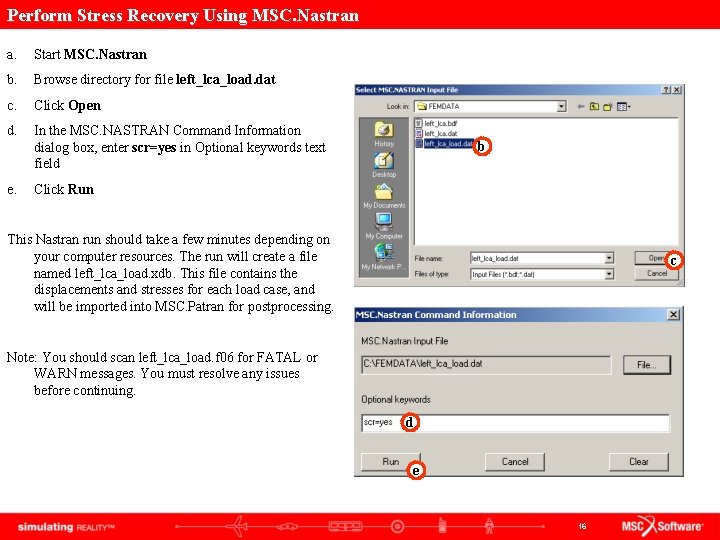Click the Run button

[390, 462]
